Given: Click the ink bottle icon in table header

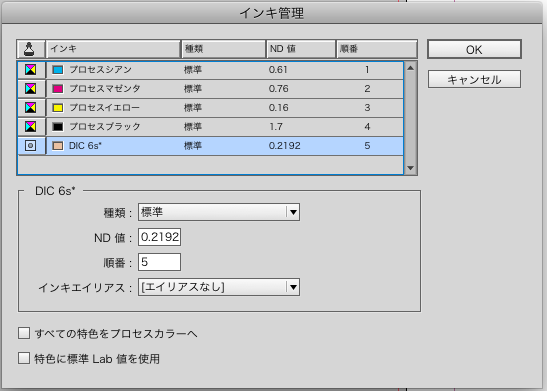Looking at the screenshot, I should [x=29, y=49].
